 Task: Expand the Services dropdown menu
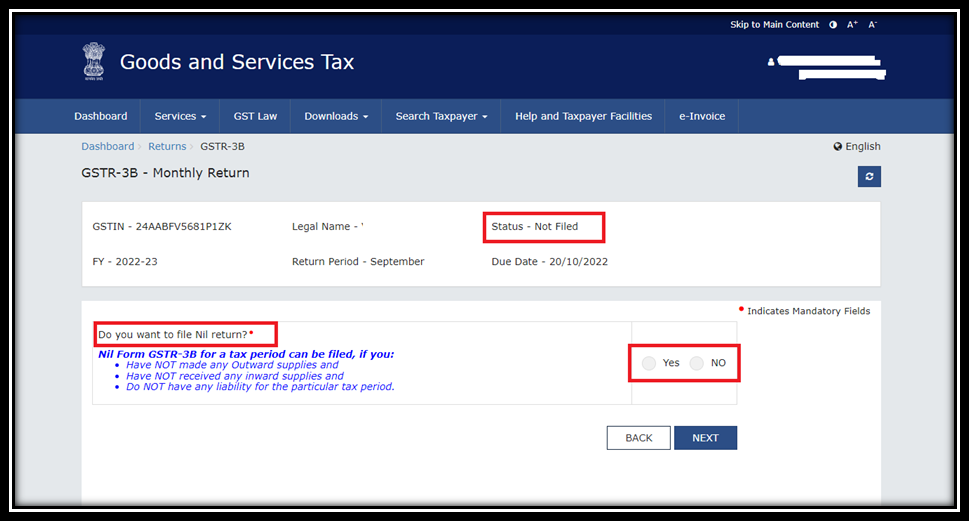[x=180, y=116]
